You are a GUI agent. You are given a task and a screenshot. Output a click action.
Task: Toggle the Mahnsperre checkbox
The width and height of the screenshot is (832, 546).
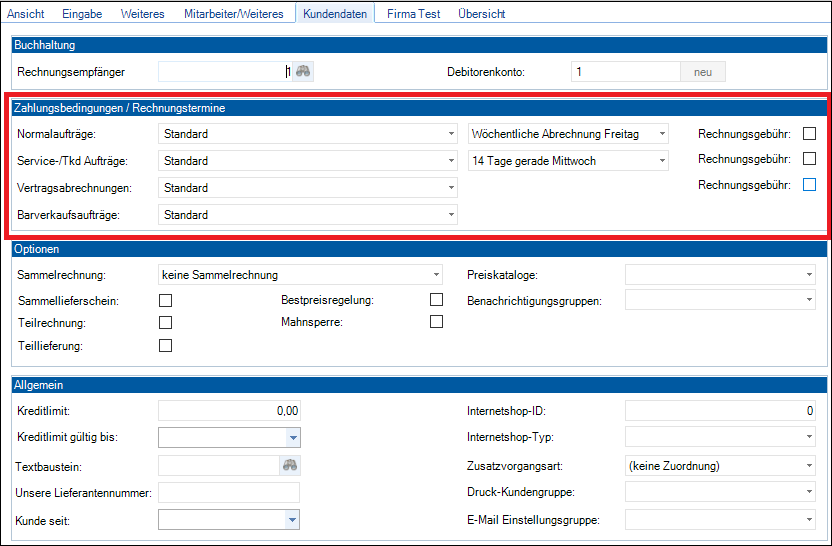pos(436,322)
